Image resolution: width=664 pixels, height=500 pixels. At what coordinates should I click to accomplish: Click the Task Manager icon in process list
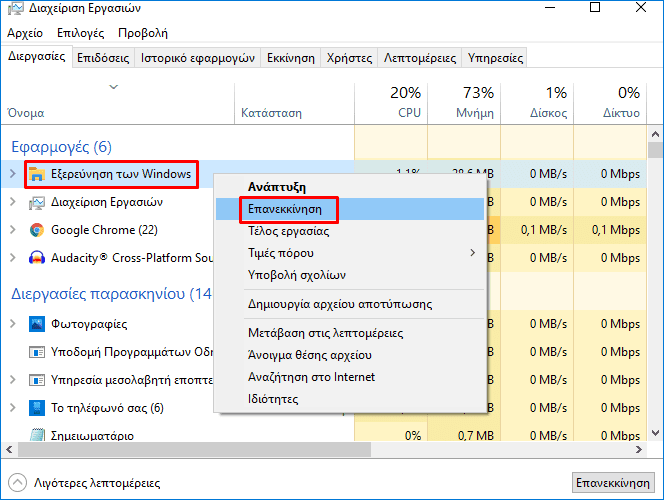(x=37, y=202)
